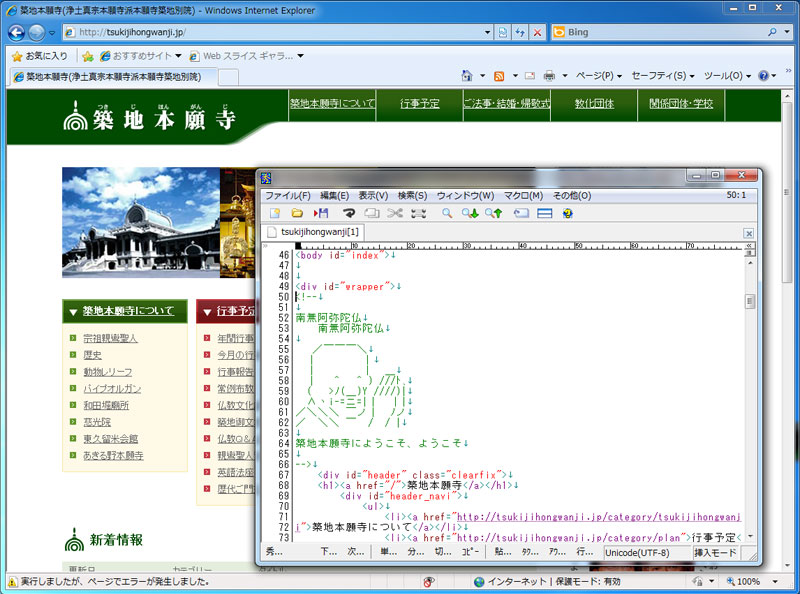This screenshot has width=800, height=594.
Task: Expand the Print button dropdown arrow
Action: (x=565, y=76)
